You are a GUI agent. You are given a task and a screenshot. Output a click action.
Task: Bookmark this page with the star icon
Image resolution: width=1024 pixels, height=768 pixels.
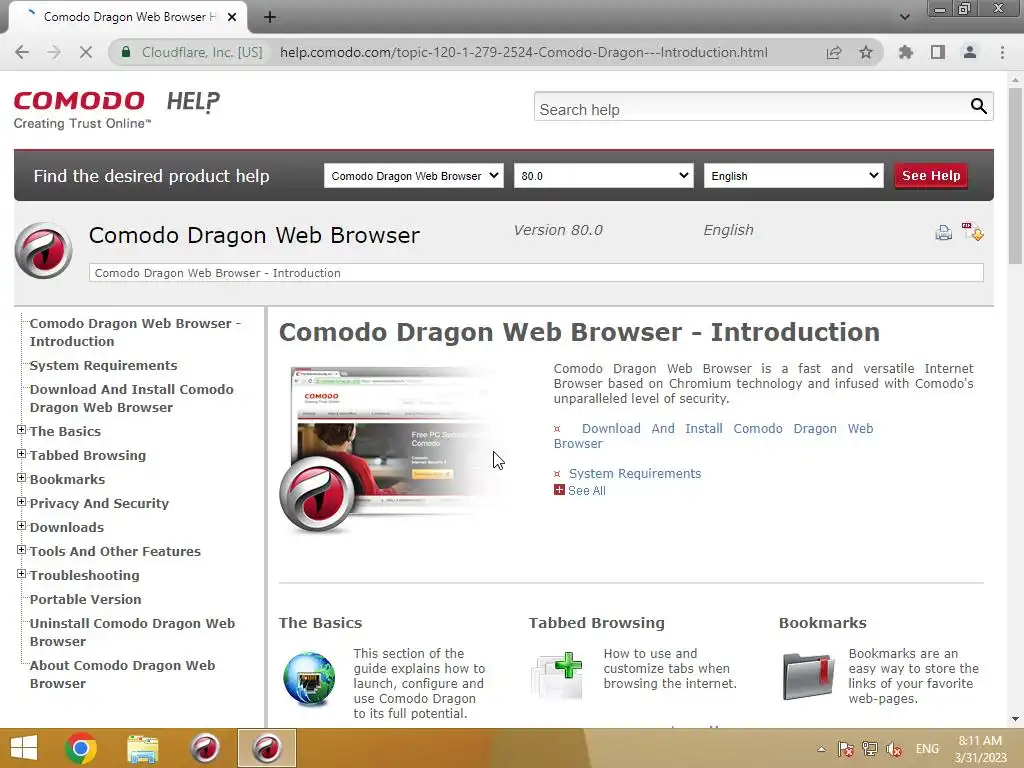tap(866, 52)
